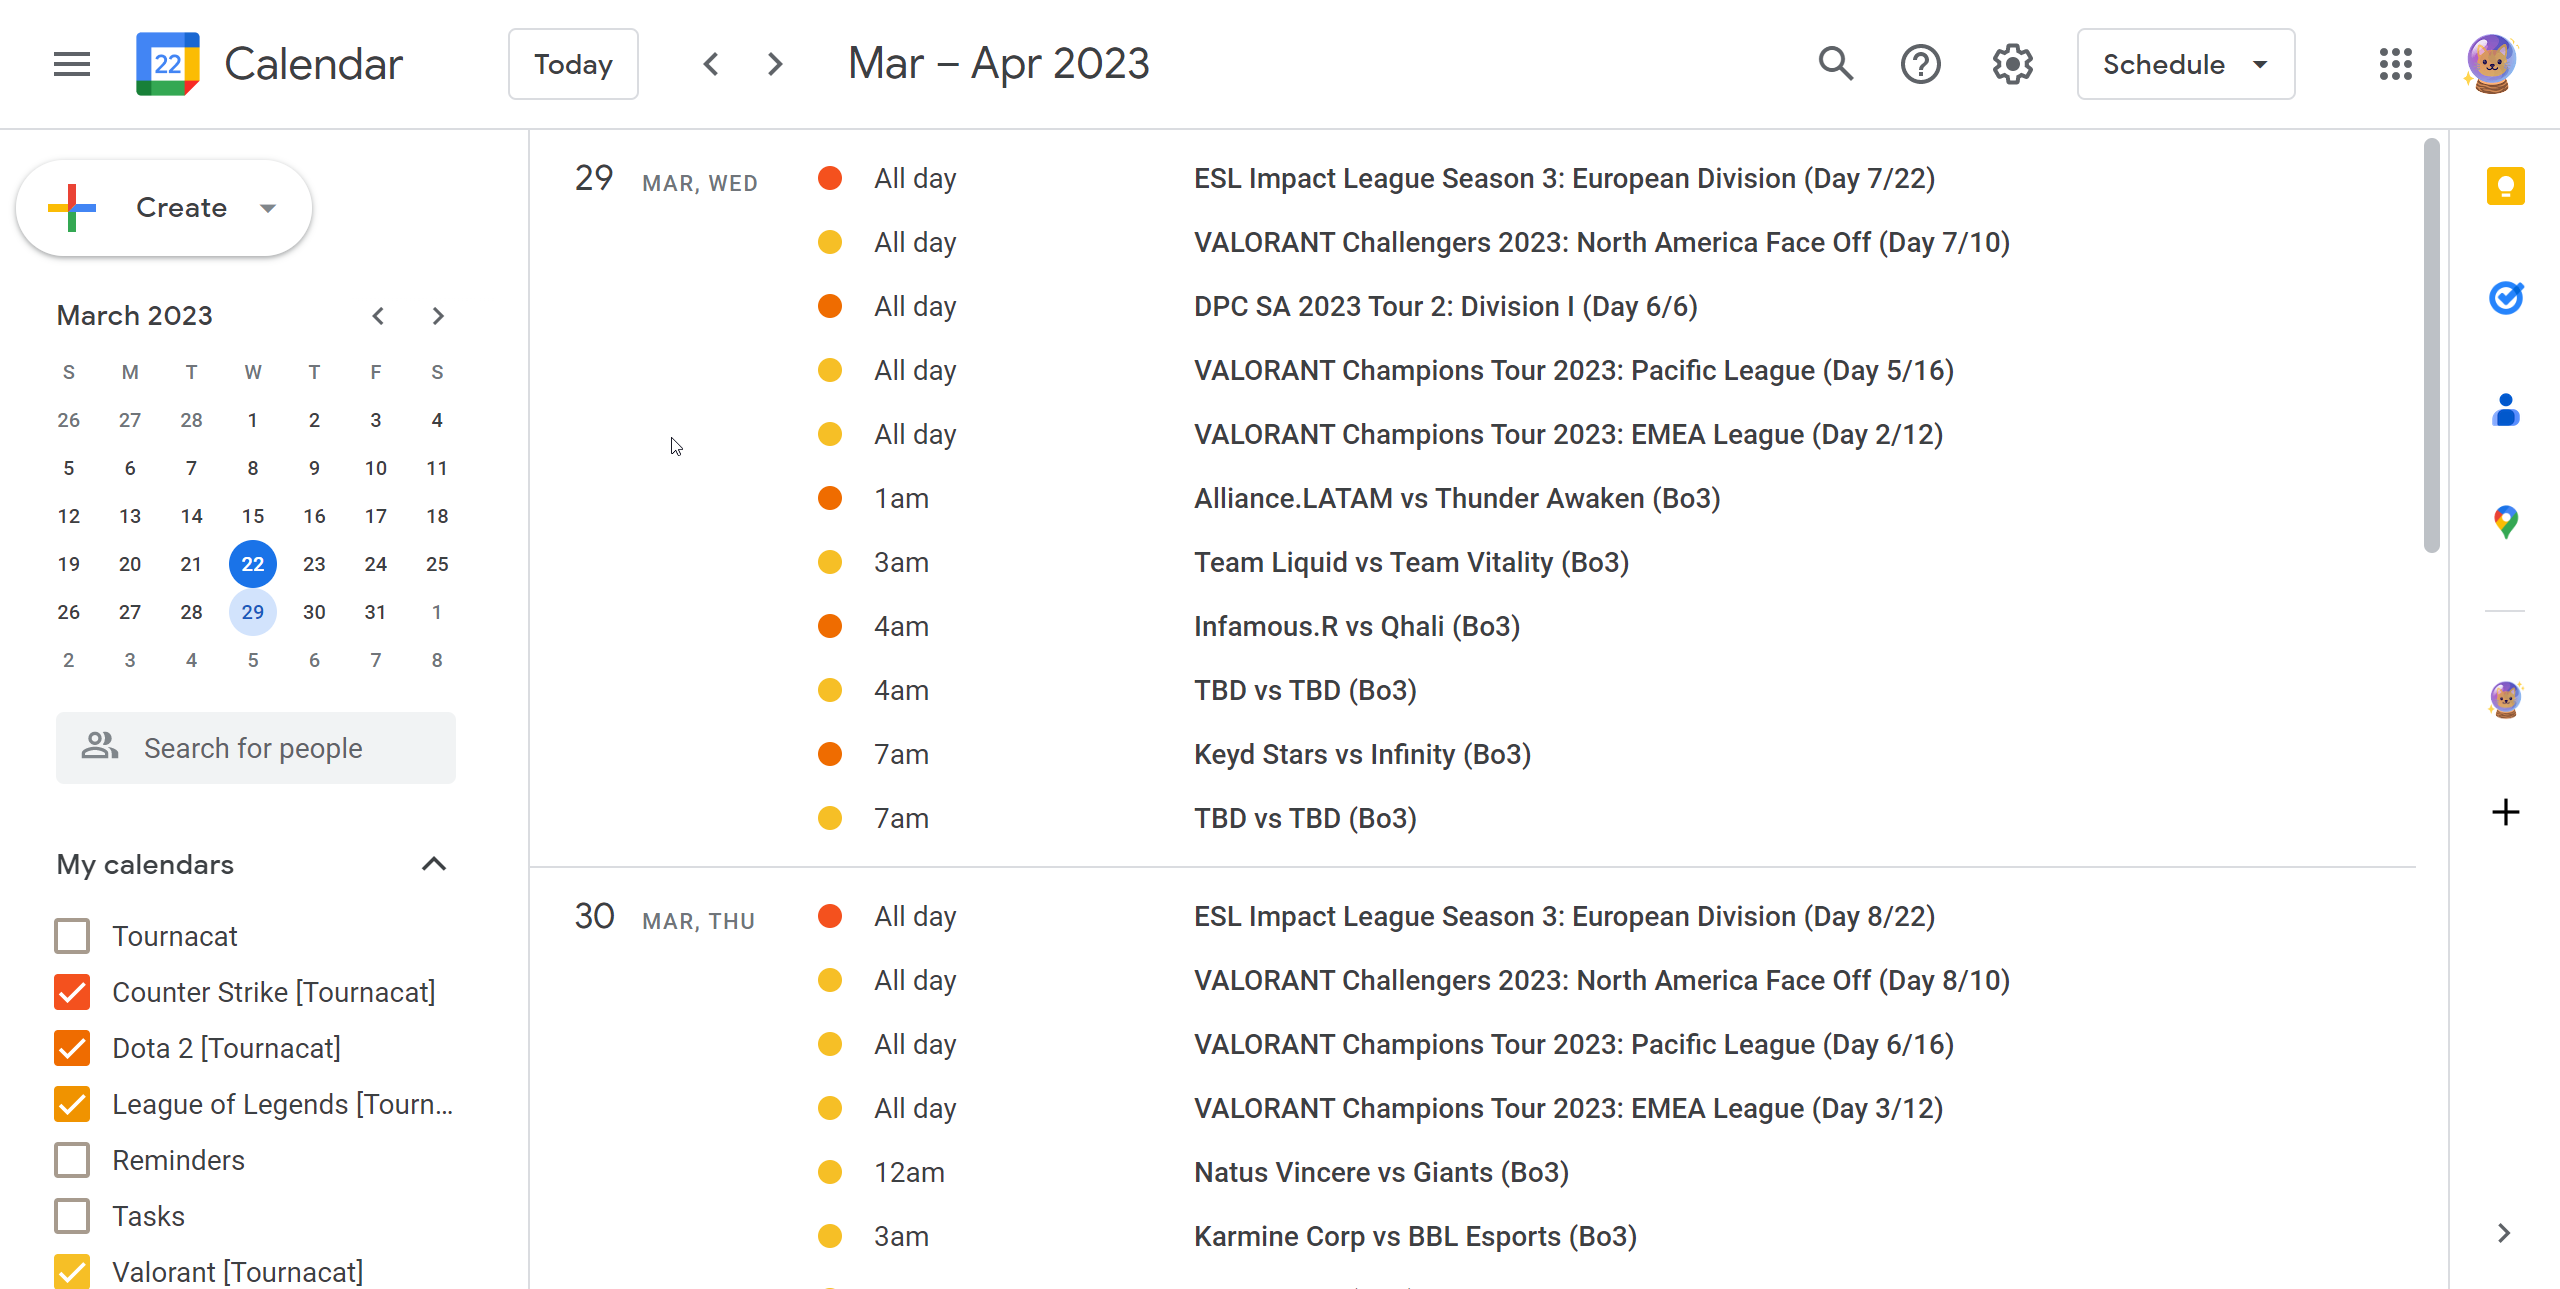Uncheck the Dota 2 [Tournacat] calendar
Viewport: 2560px width, 1289px height.
[72, 1048]
